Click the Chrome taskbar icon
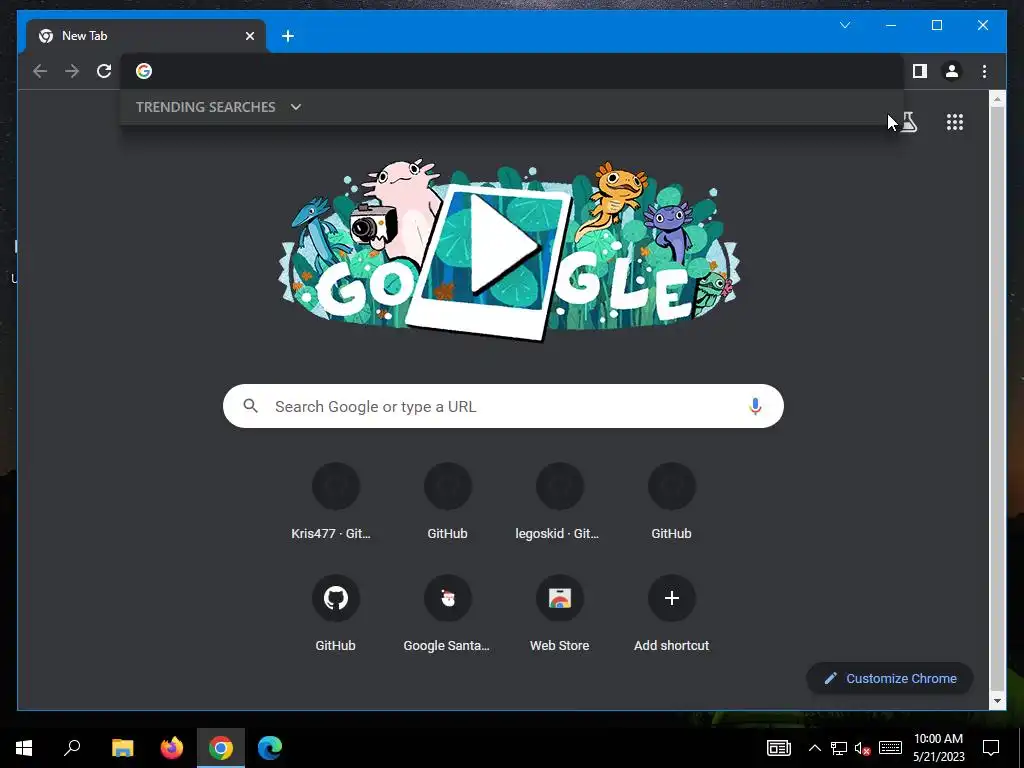Screen dimensions: 1024x768 tap(221, 748)
